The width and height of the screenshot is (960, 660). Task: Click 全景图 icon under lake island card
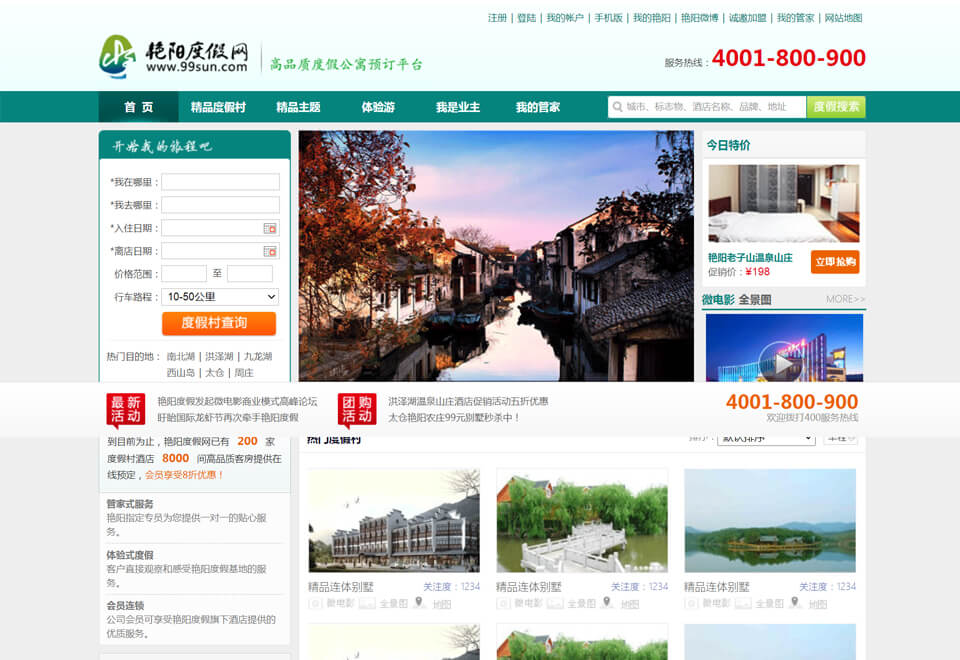click(x=743, y=604)
